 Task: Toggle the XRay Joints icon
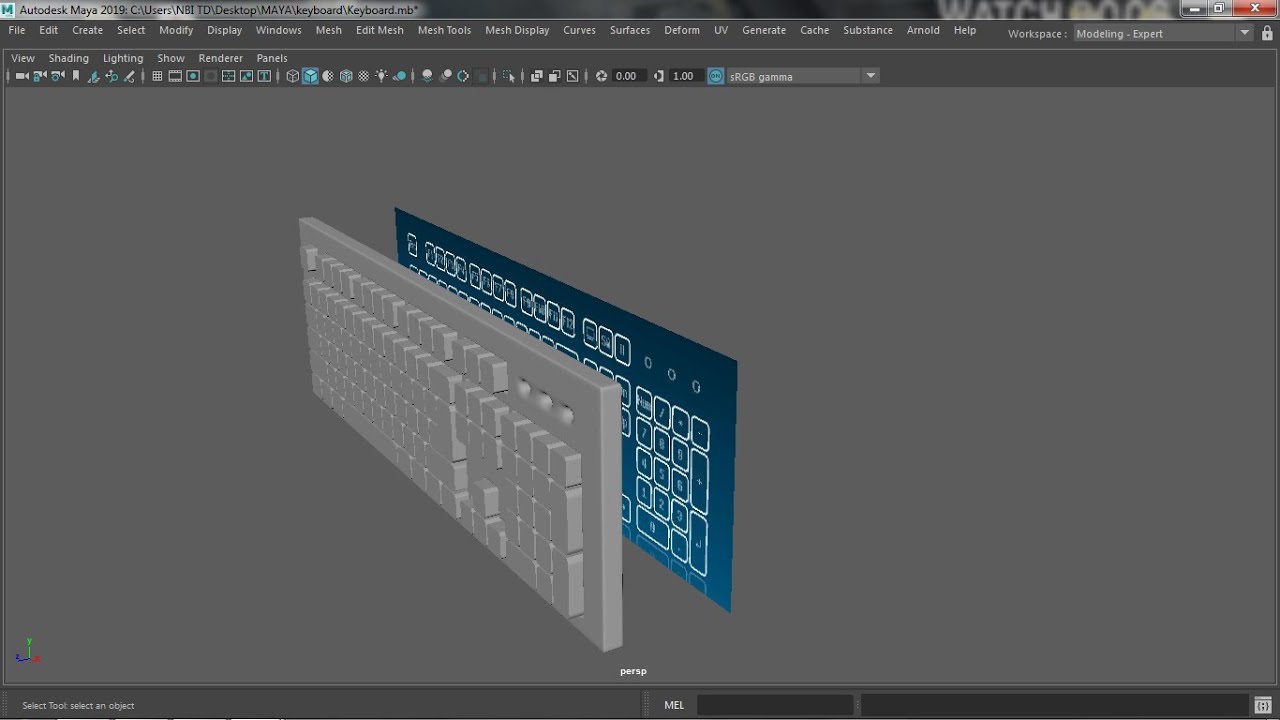573,76
